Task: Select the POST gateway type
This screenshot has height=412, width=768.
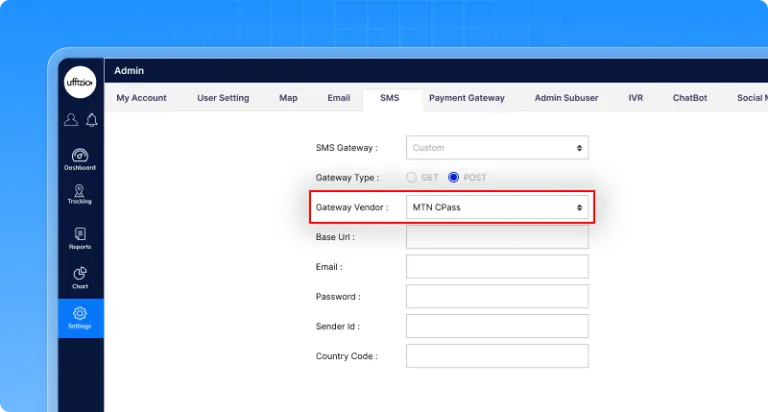Action: point(454,177)
